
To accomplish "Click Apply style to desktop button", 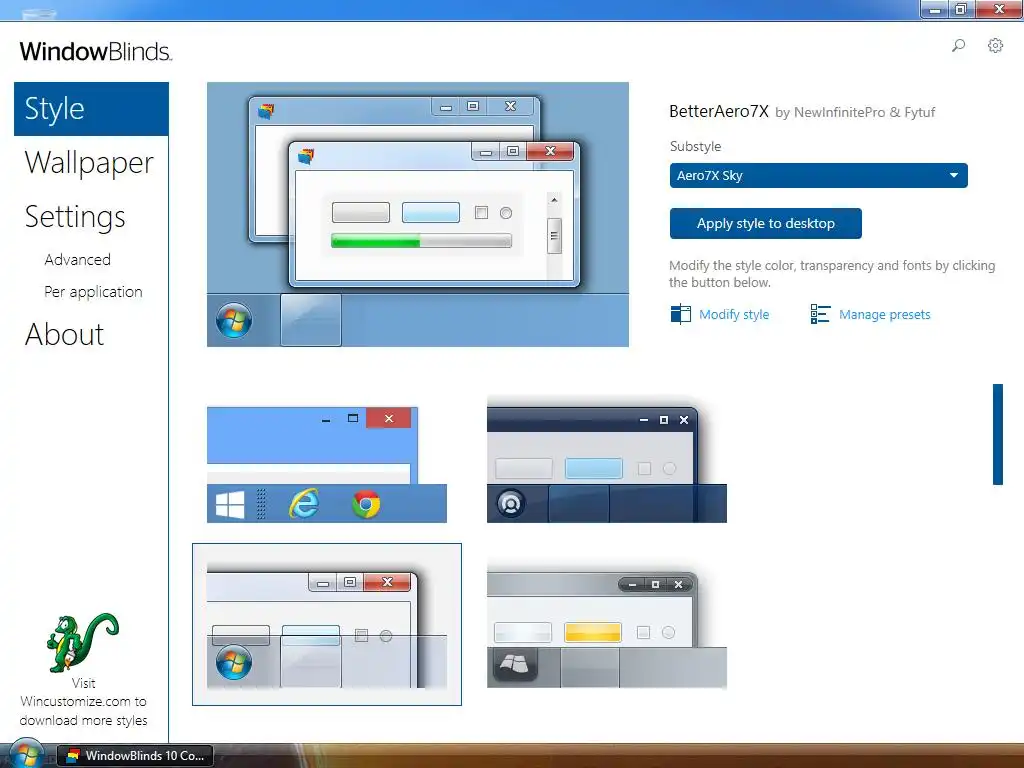I will coord(765,223).
